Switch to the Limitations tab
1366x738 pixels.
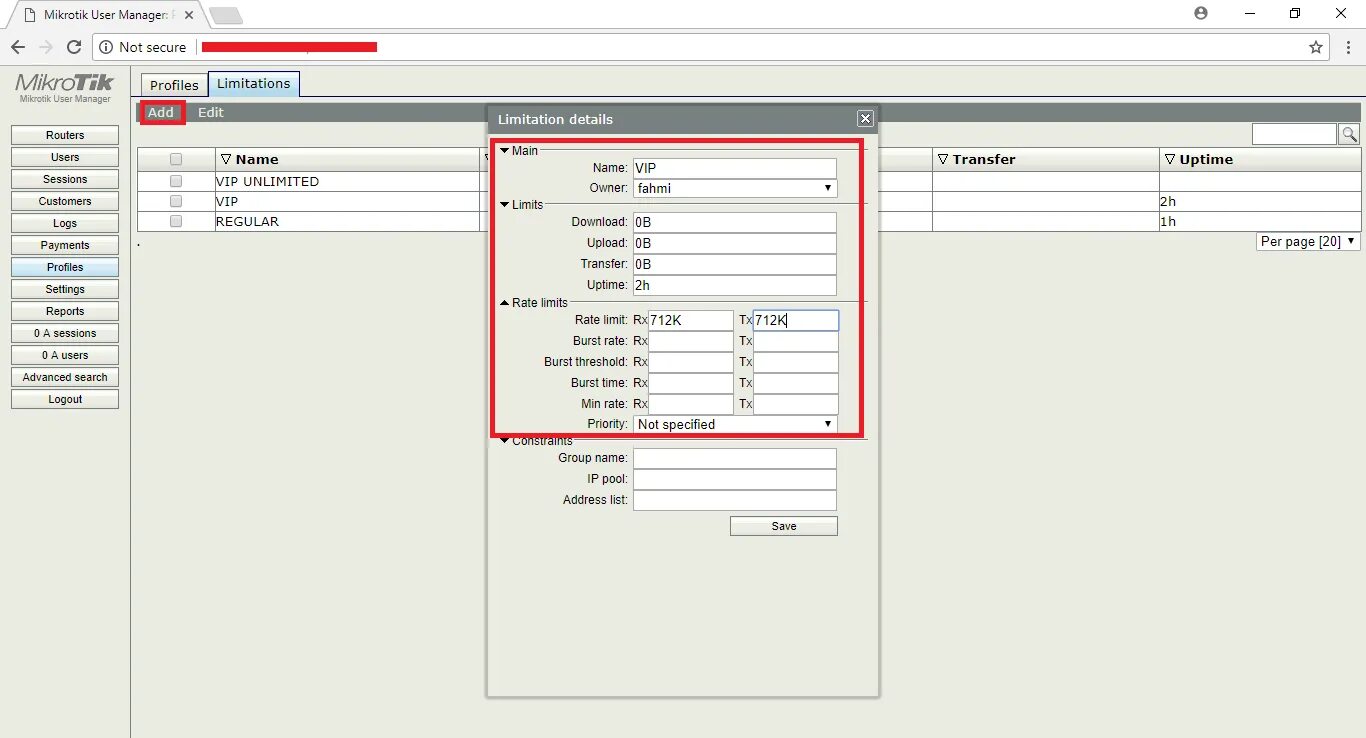tap(254, 84)
